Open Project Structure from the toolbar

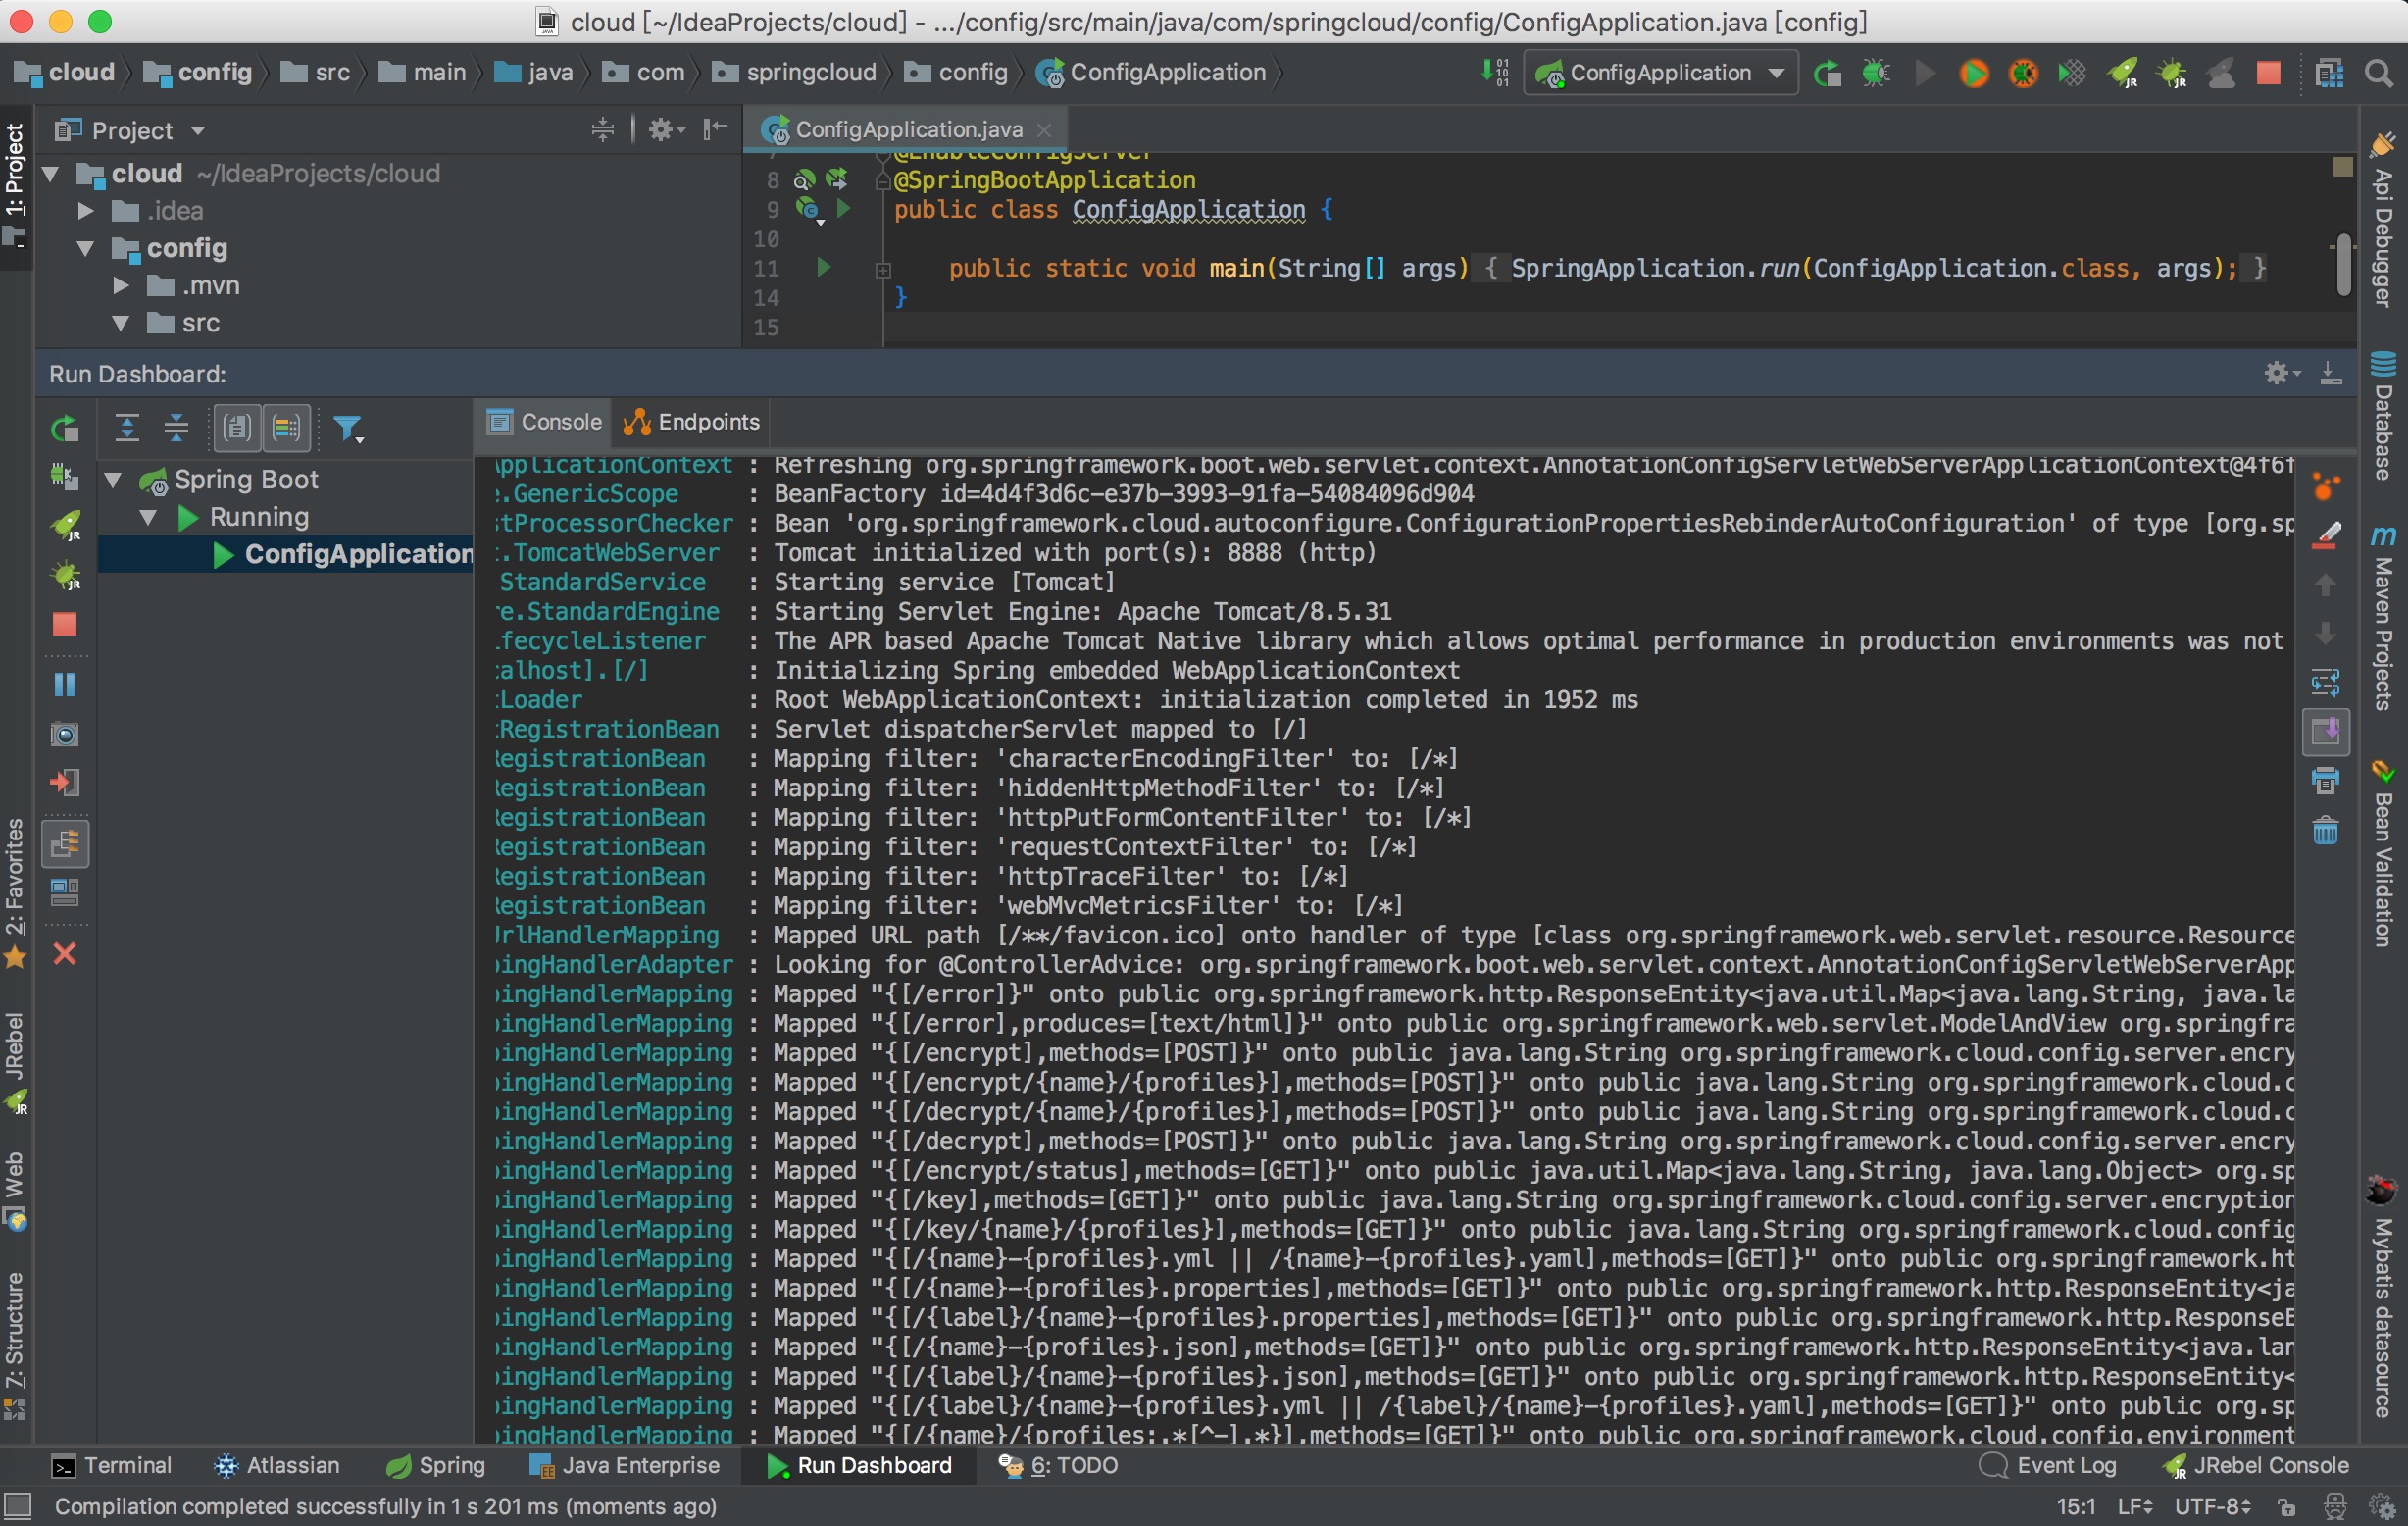[x=2329, y=73]
